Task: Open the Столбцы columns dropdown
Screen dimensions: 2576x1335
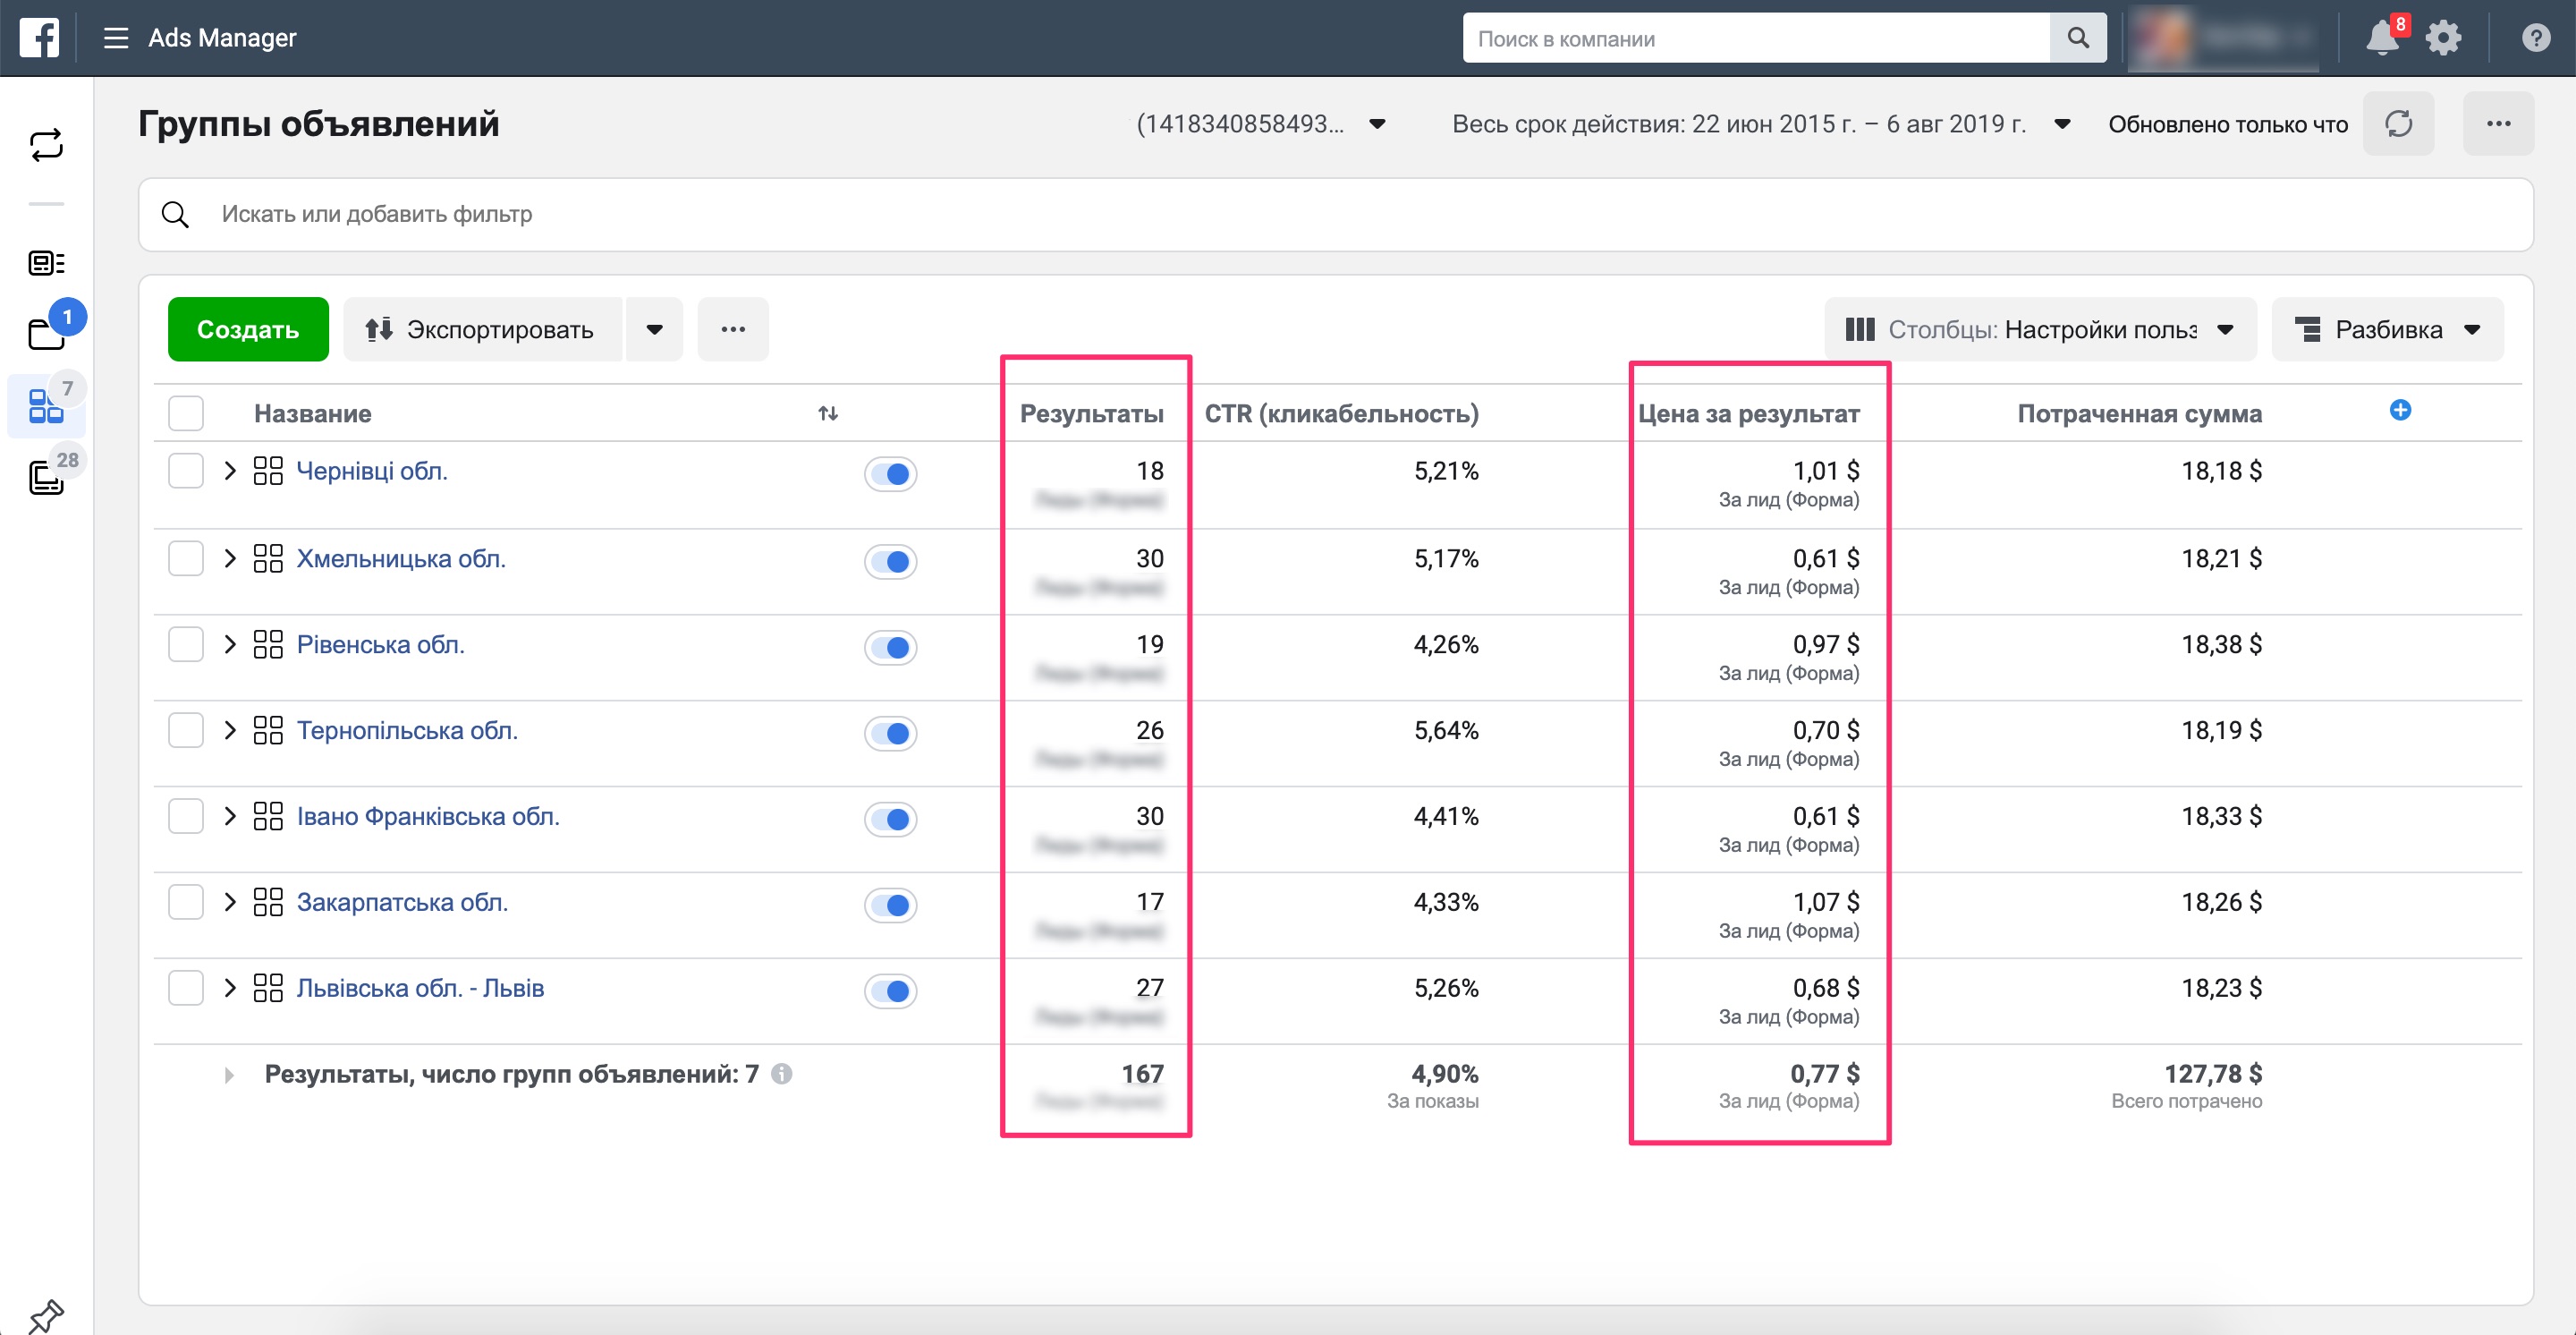Action: pyautogui.click(x=2040, y=329)
